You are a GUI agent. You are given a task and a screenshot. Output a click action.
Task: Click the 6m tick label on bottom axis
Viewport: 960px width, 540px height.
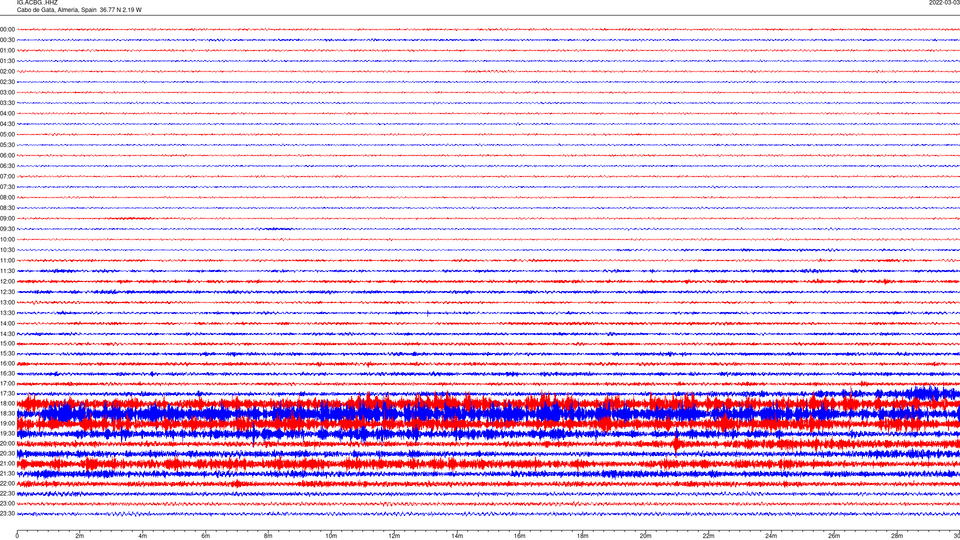206,536
